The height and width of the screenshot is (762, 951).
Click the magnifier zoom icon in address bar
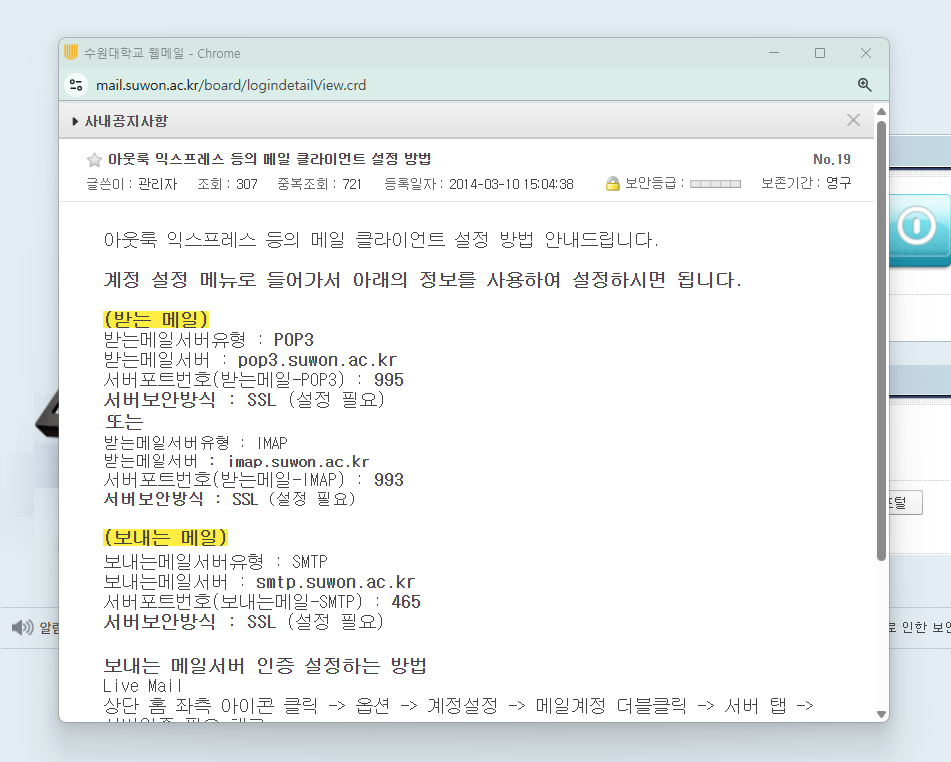(864, 85)
